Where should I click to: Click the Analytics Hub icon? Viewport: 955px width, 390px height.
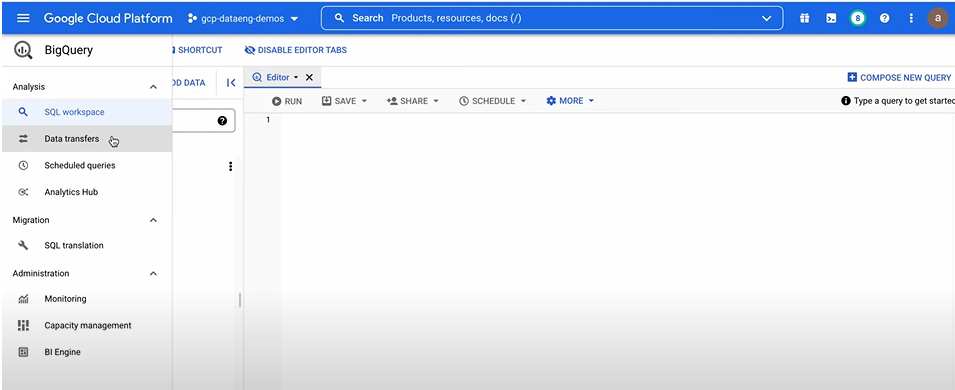pos(23,192)
